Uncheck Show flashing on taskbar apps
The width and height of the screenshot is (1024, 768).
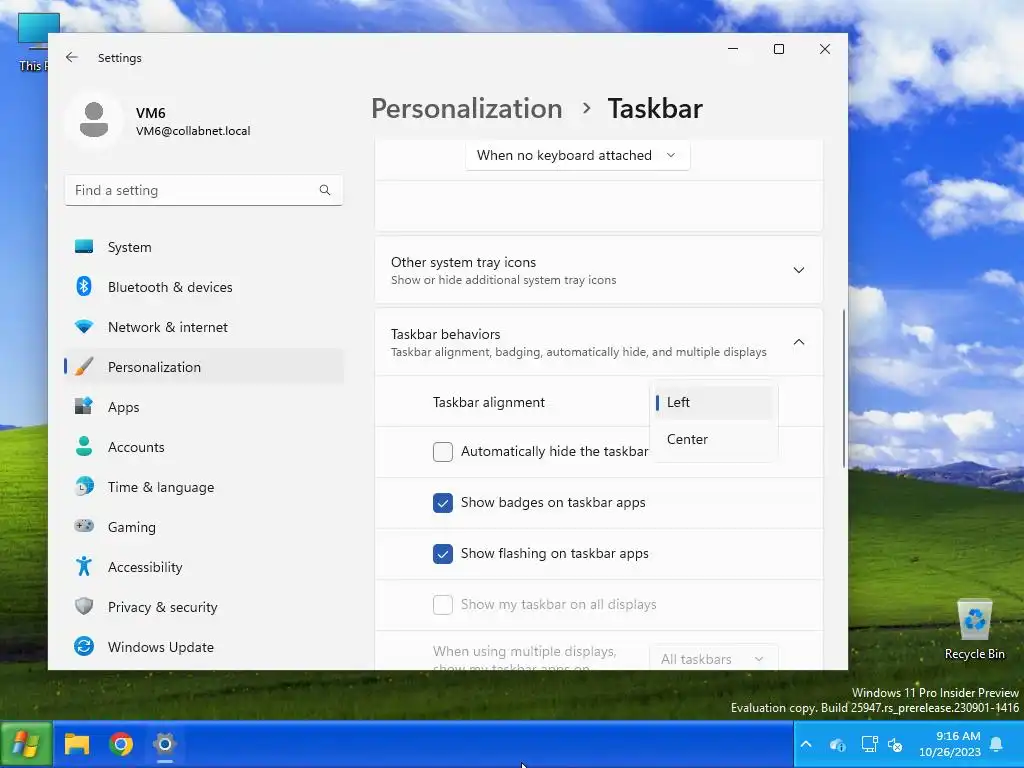443,553
